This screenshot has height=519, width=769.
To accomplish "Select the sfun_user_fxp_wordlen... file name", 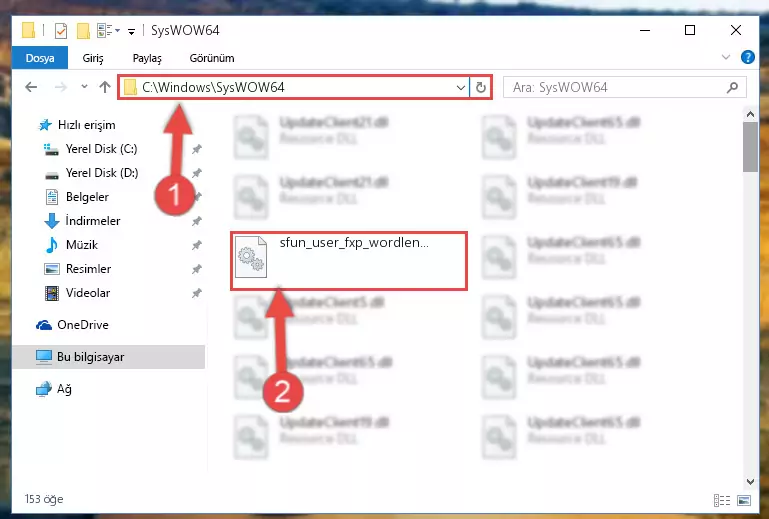I will point(354,242).
